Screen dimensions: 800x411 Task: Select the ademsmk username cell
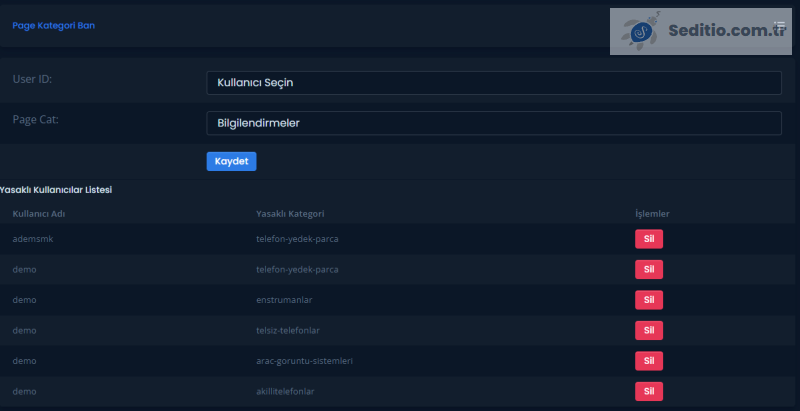coord(33,239)
